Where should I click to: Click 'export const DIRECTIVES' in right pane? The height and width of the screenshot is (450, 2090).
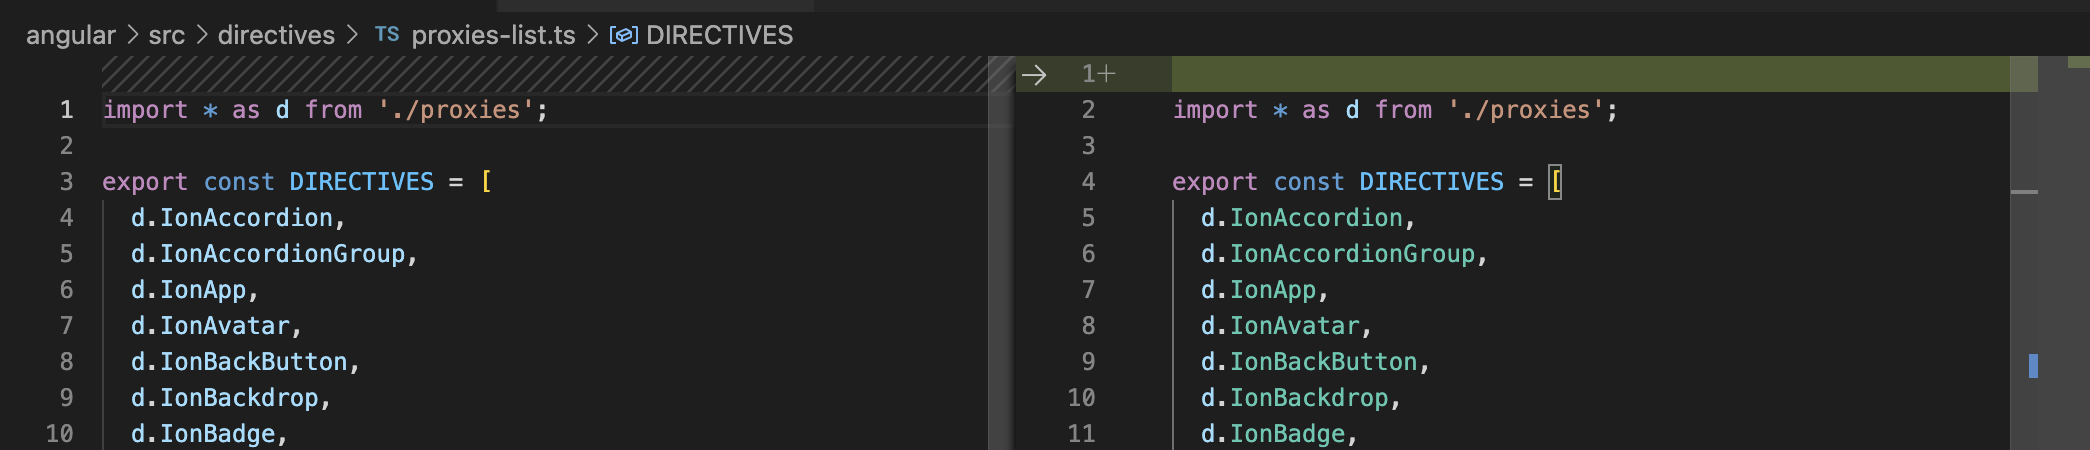pyautogui.click(x=1338, y=182)
